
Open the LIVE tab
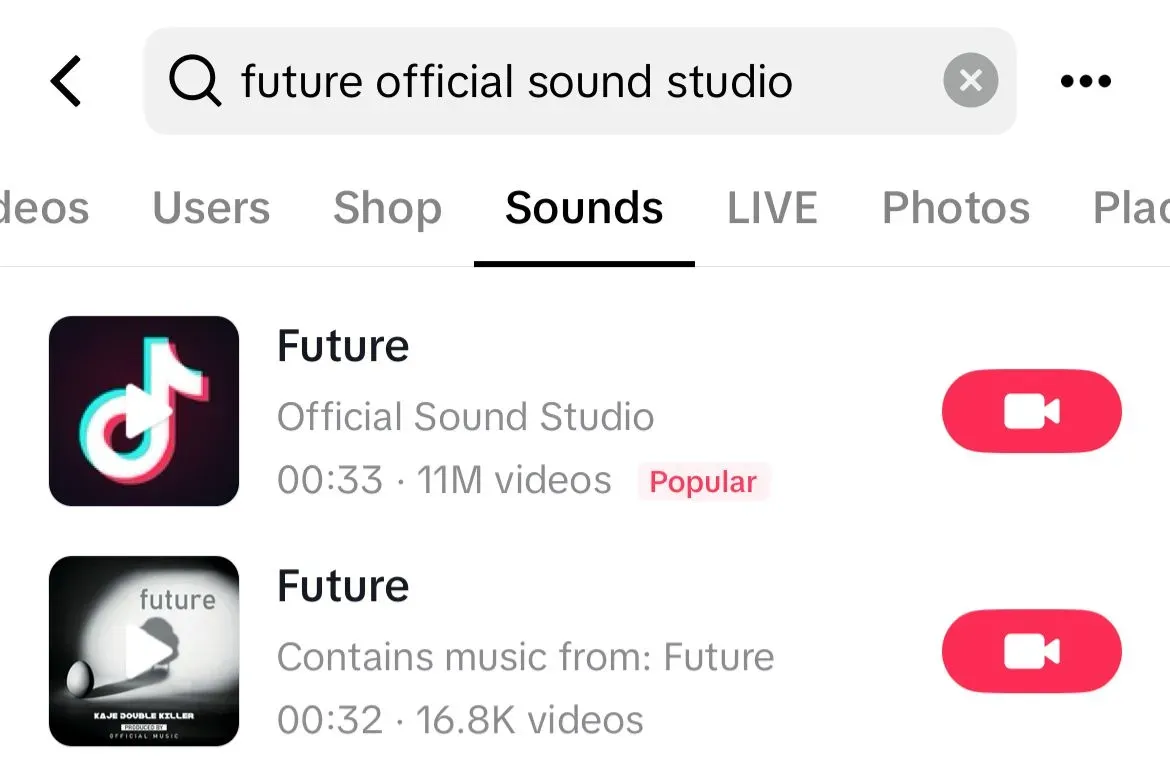click(772, 208)
